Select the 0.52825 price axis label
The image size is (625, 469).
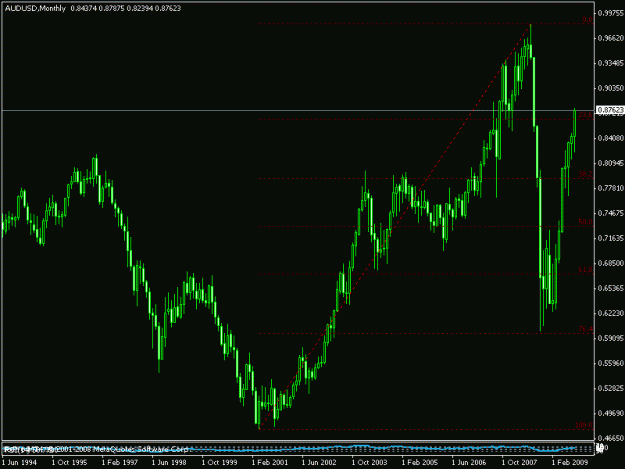(611, 388)
